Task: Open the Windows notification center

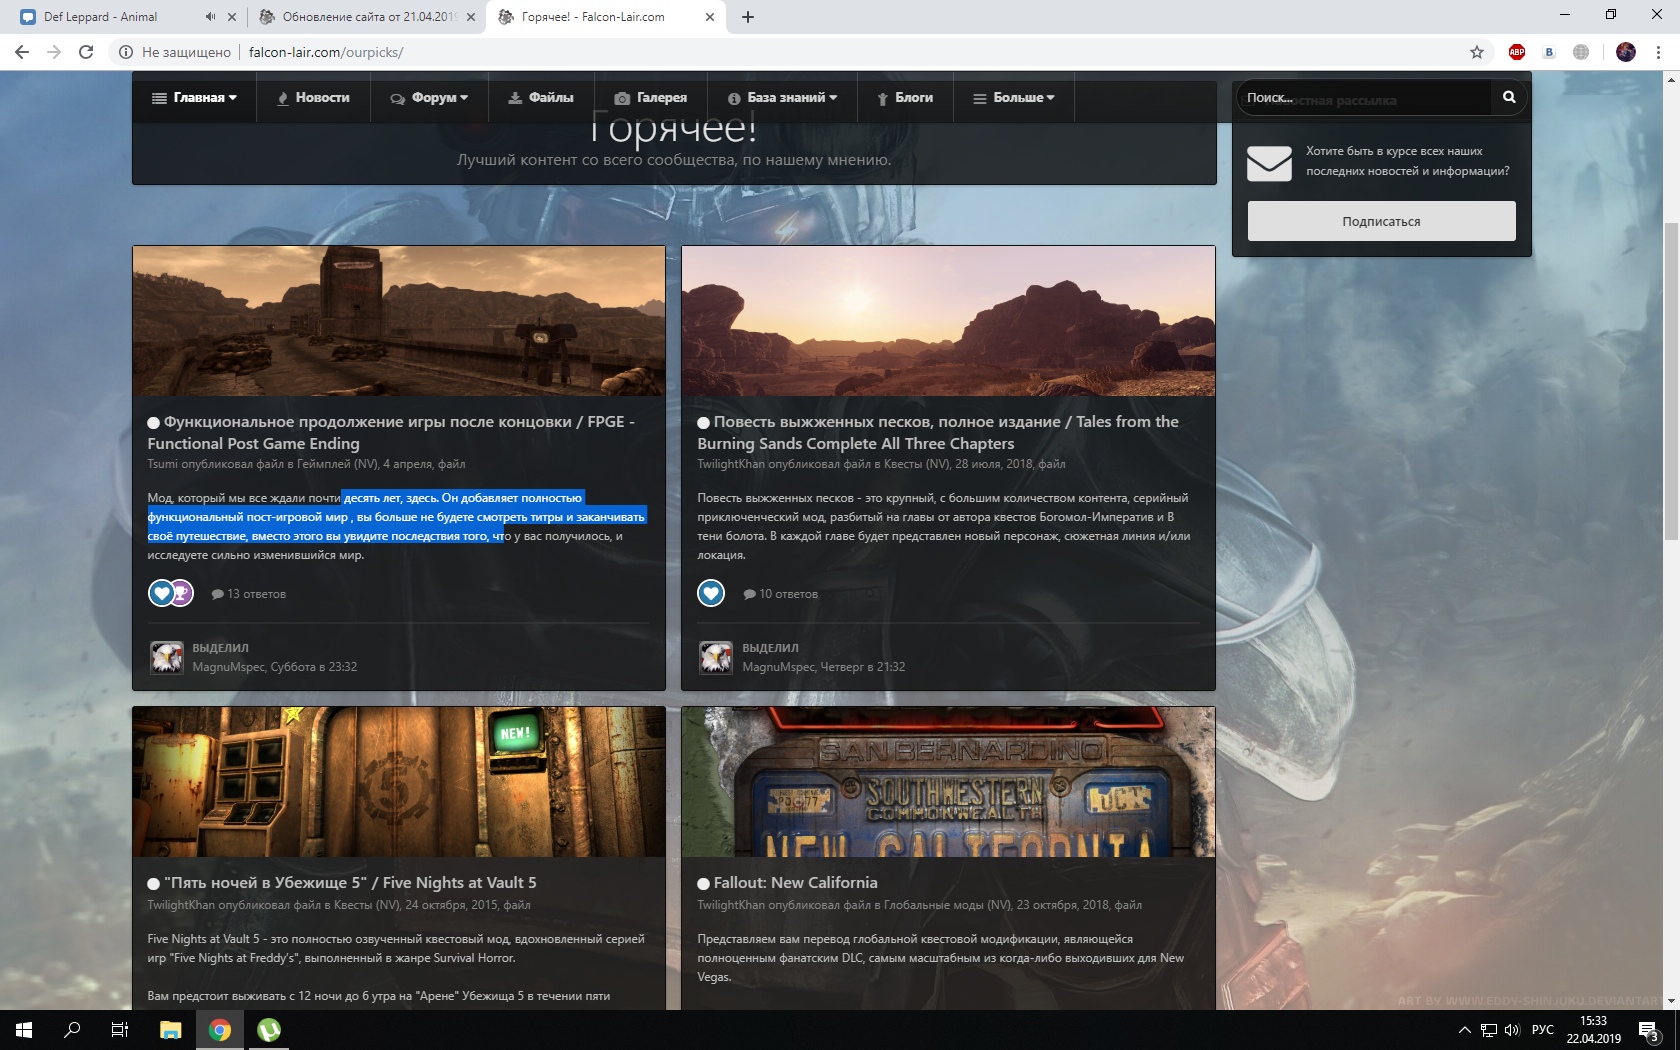Action: coord(1649,1030)
